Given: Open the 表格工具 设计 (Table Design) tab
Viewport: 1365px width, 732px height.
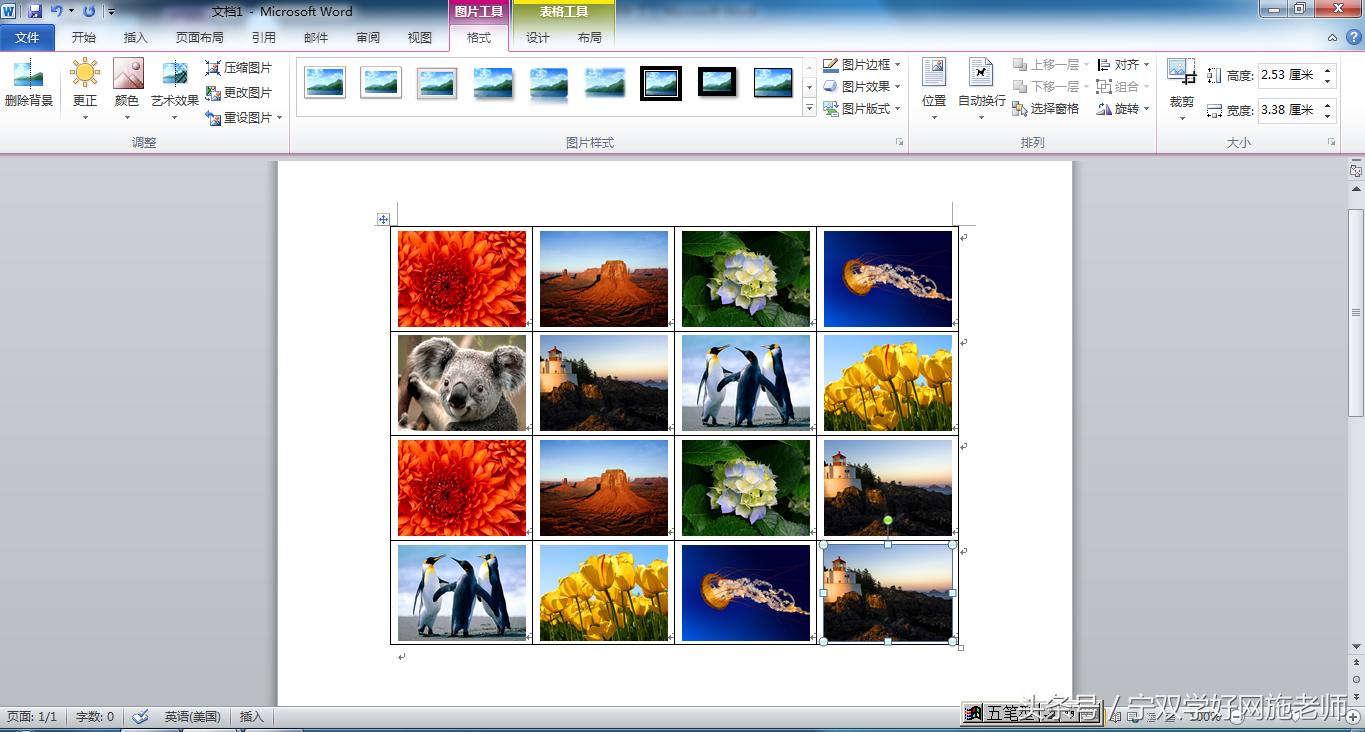Looking at the screenshot, I should [538, 37].
